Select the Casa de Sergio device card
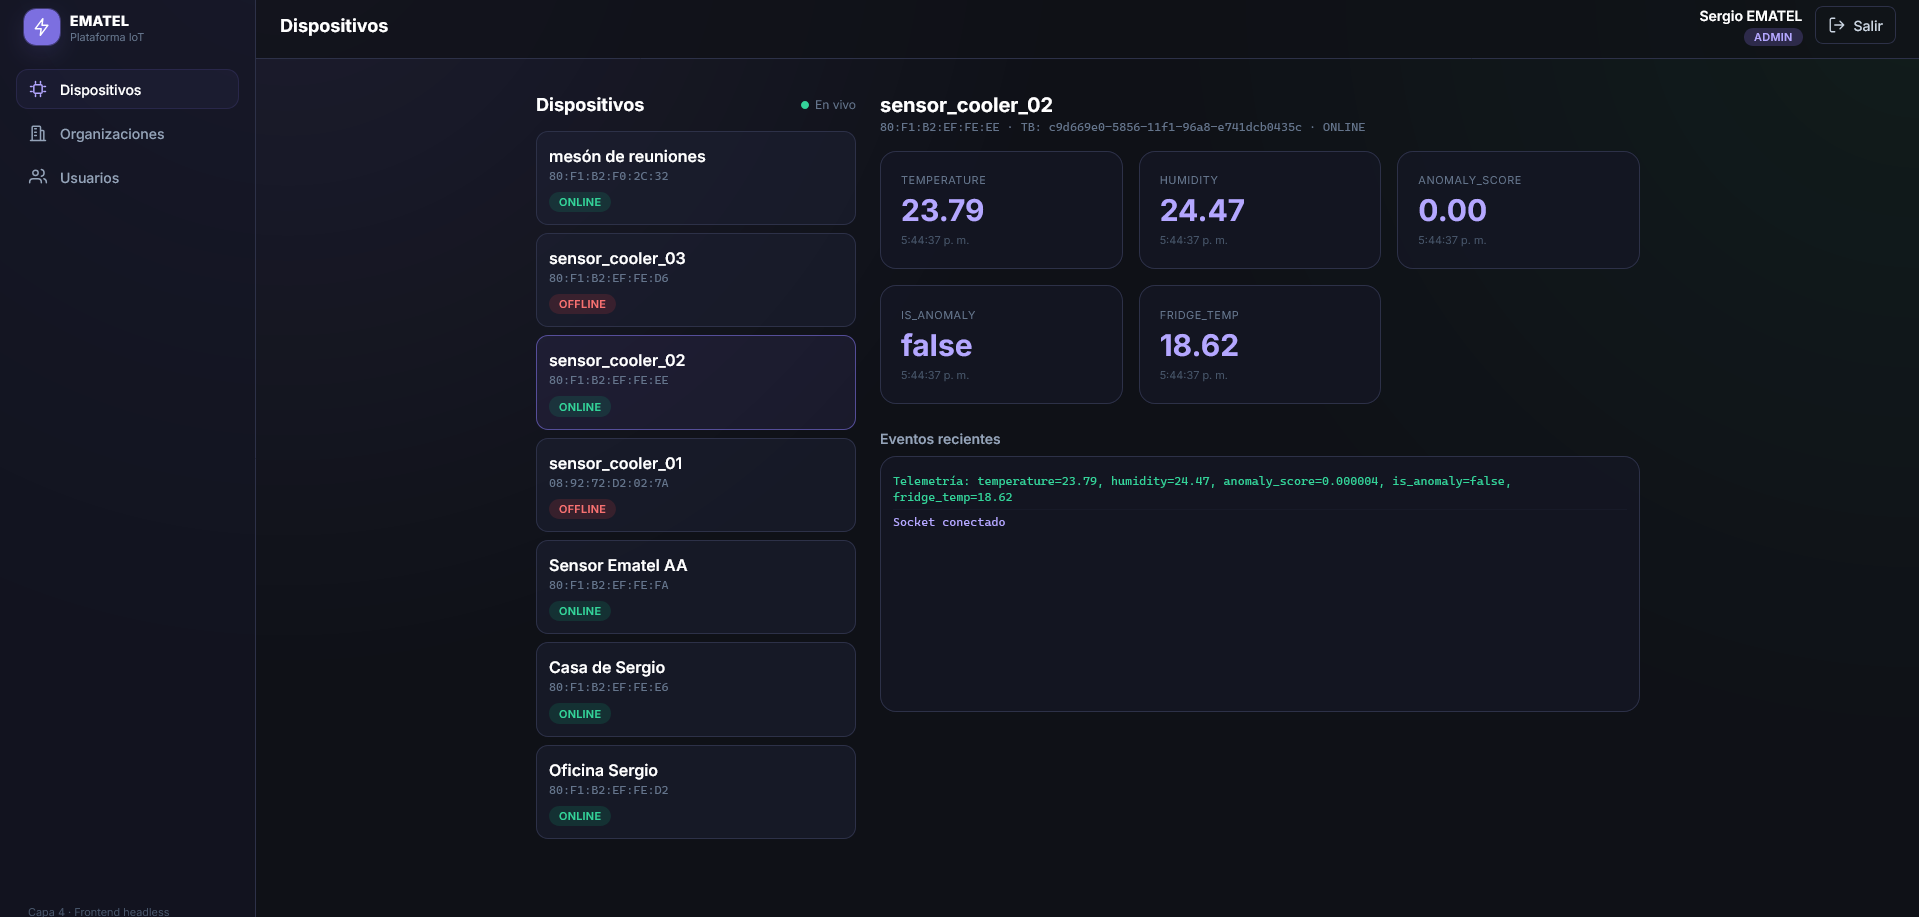The height and width of the screenshot is (917, 1919). pos(696,690)
